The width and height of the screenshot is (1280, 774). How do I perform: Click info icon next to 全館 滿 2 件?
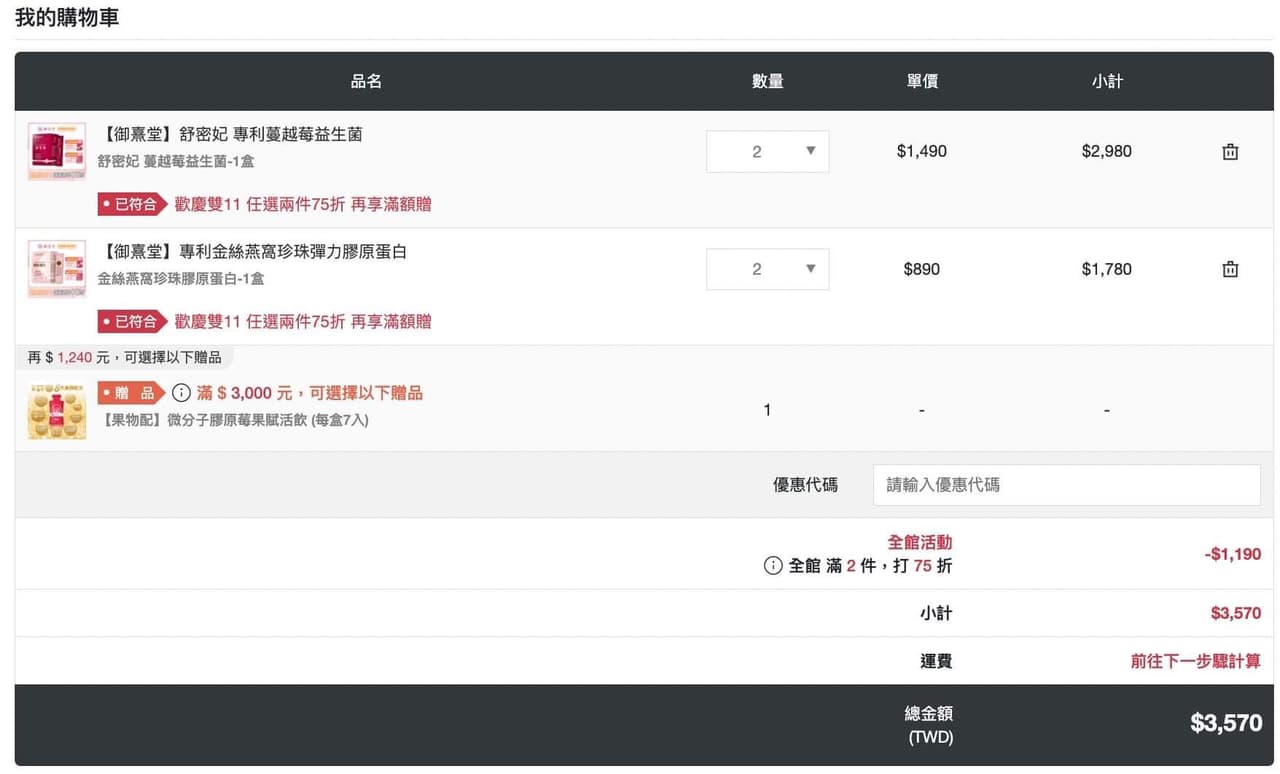773,566
